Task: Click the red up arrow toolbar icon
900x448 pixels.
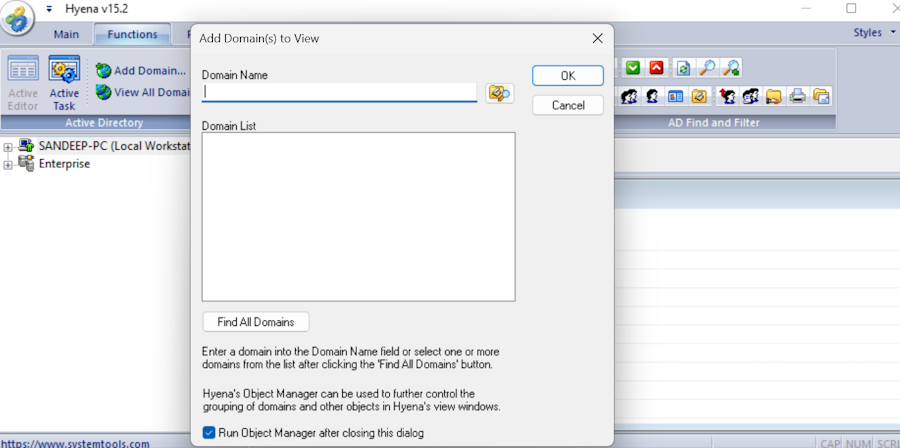Action: click(x=657, y=68)
